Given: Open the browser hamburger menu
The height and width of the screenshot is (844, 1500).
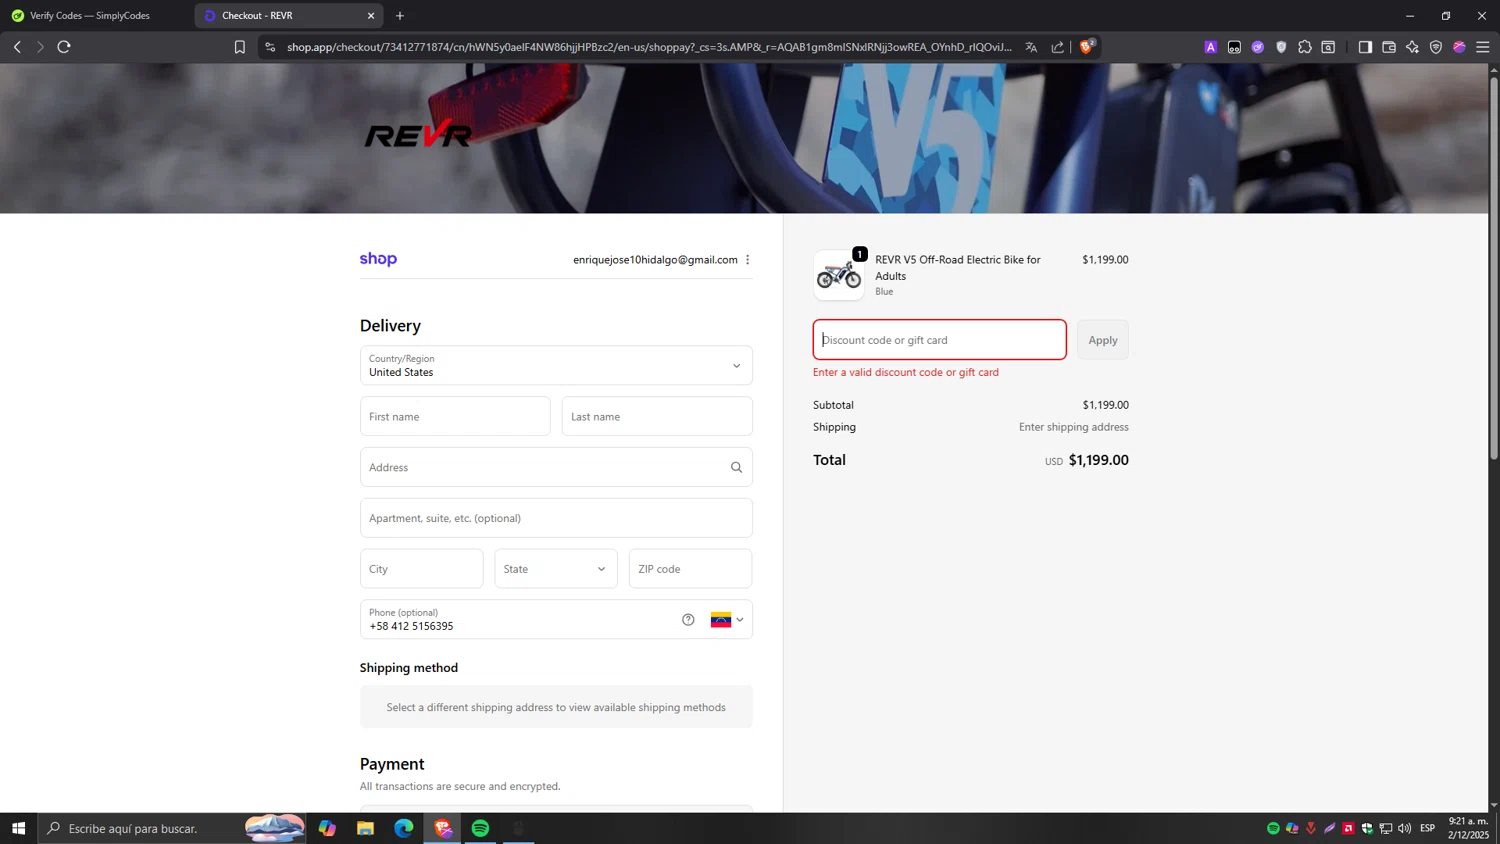Looking at the screenshot, I should coord(1483,47).
